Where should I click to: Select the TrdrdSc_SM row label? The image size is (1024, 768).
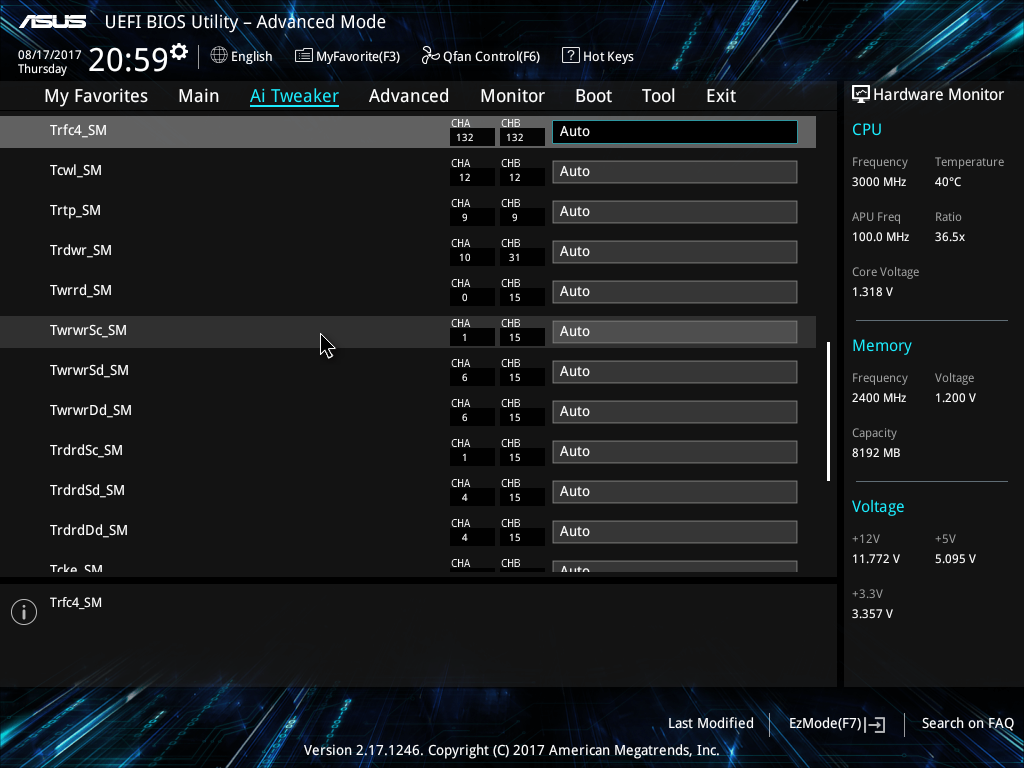click(x=86, y=450)
